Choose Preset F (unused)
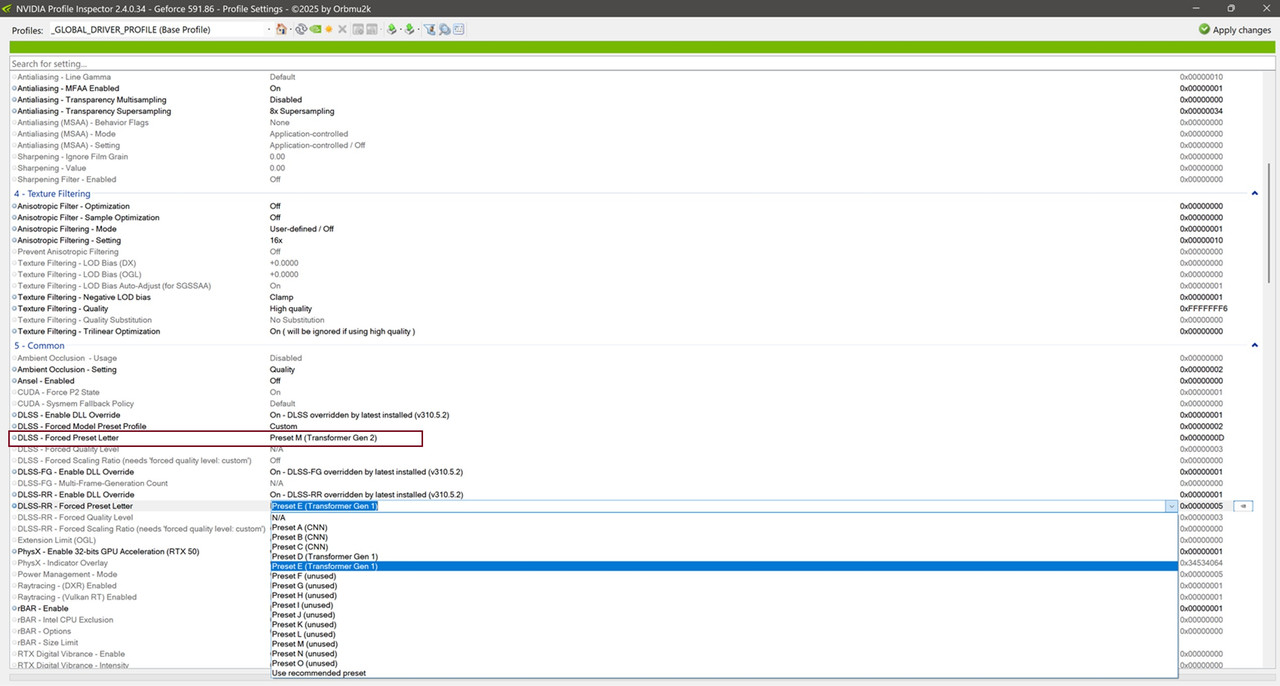The width and height of the screenshot is (1280, 686). point(724,576)
